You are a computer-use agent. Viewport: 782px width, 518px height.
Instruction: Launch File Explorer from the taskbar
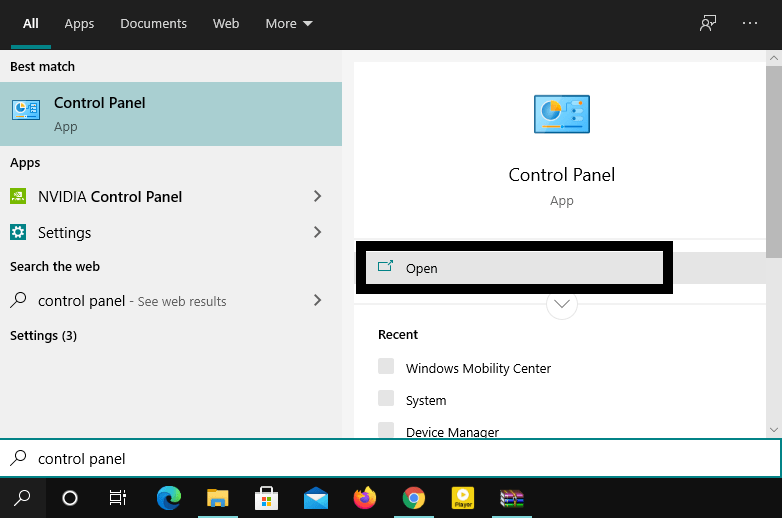(217, 497)
